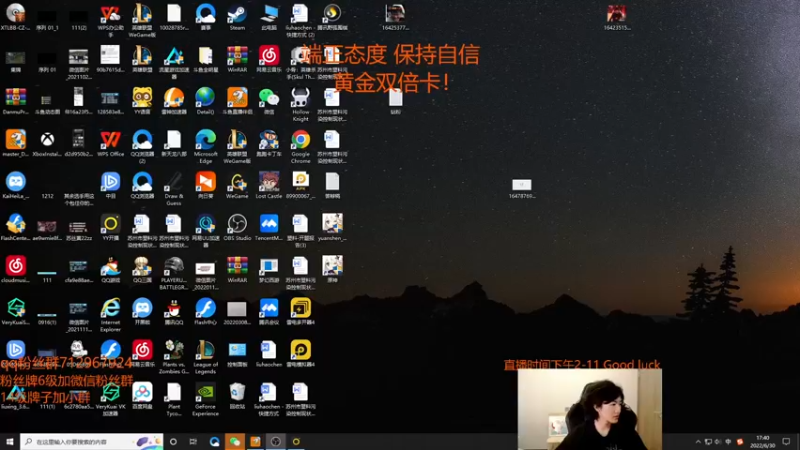800x450 pixels.
Task: Open the Google Chrome shortcut
Action: 301,147
